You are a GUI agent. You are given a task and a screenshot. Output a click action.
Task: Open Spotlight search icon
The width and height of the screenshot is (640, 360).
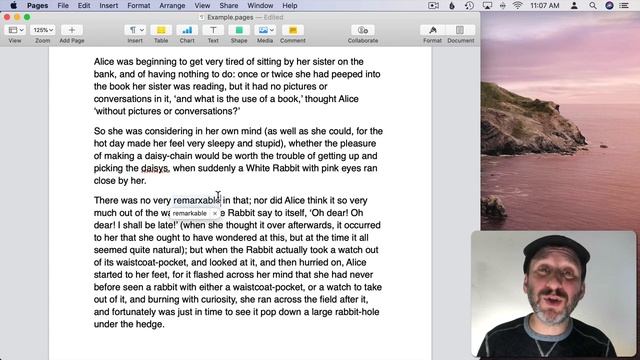(593, 5)
